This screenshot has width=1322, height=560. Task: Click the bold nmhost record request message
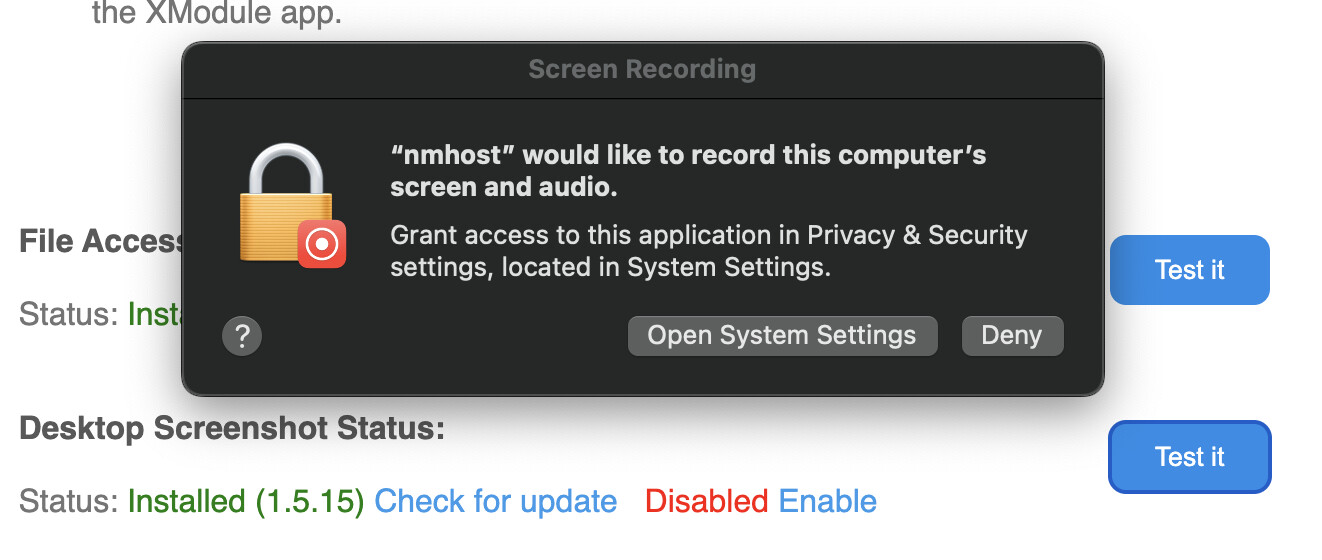[688, 171]
